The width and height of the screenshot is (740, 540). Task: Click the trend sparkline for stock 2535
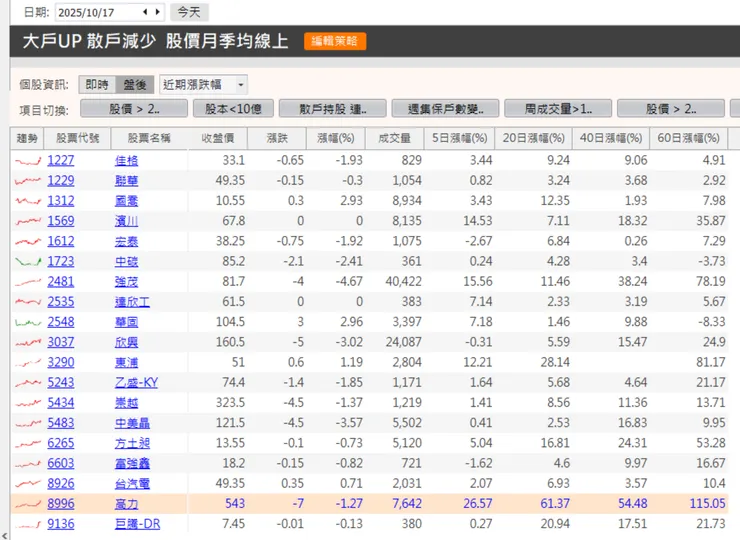[28, 302]
